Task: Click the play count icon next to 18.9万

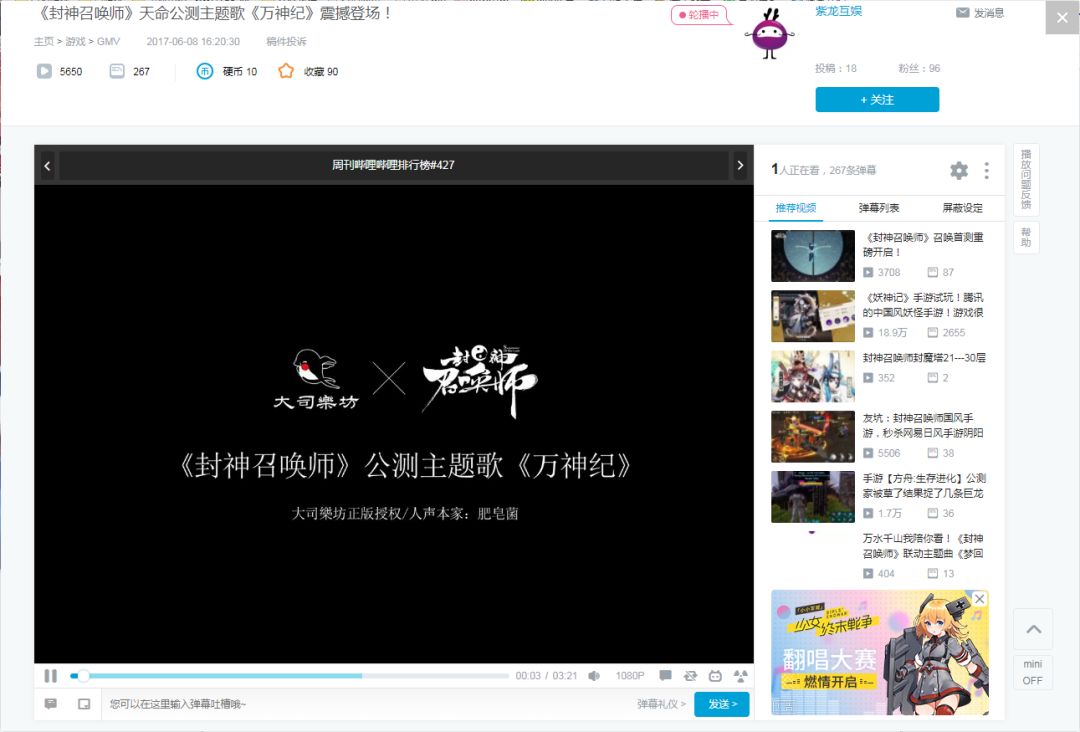Action: 868,333
